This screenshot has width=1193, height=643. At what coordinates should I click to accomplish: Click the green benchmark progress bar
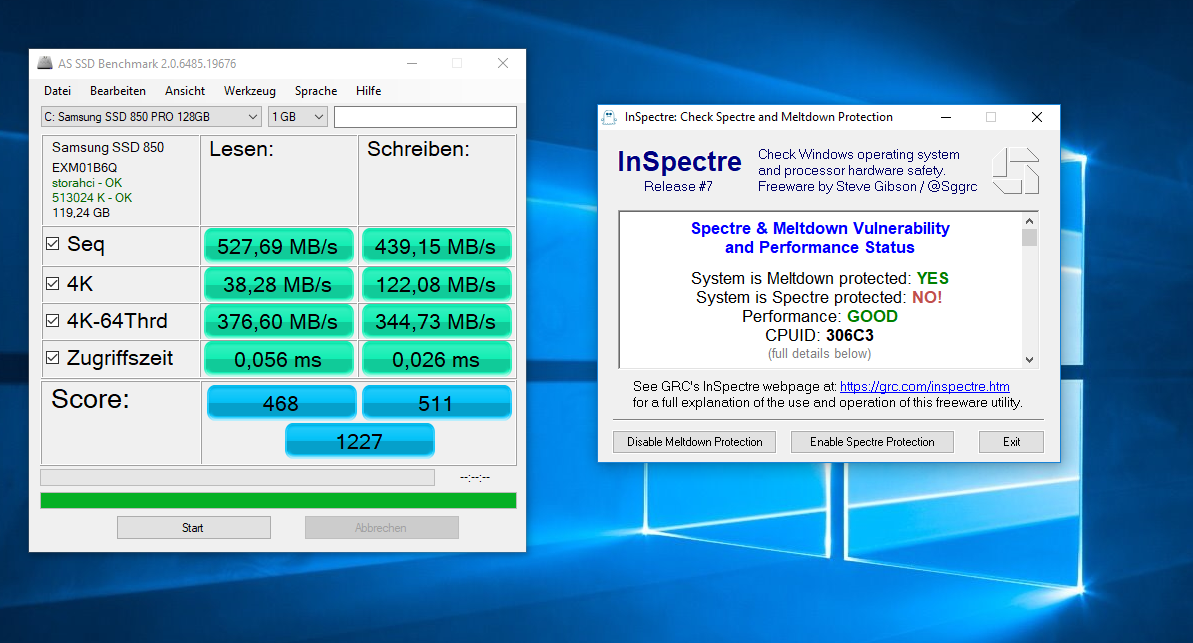pos(278,501)
